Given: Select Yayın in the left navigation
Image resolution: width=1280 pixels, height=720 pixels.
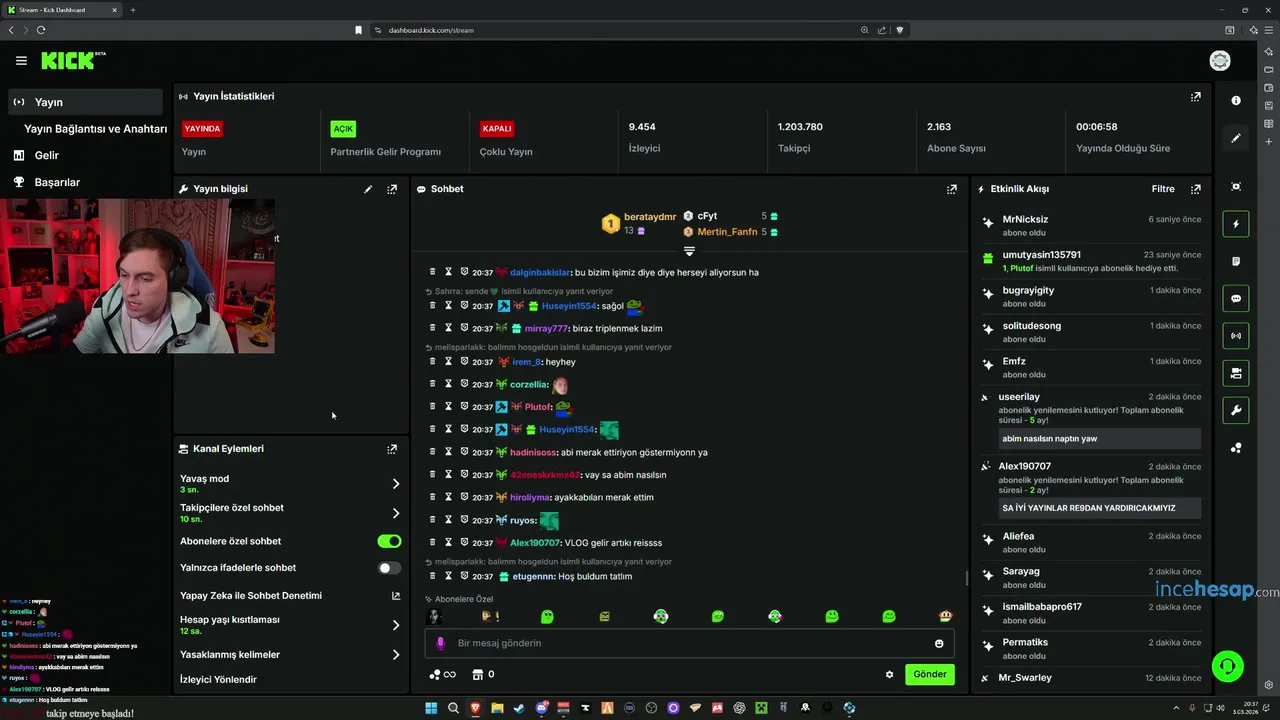Looking at the screenshot, I should point(85,102).
